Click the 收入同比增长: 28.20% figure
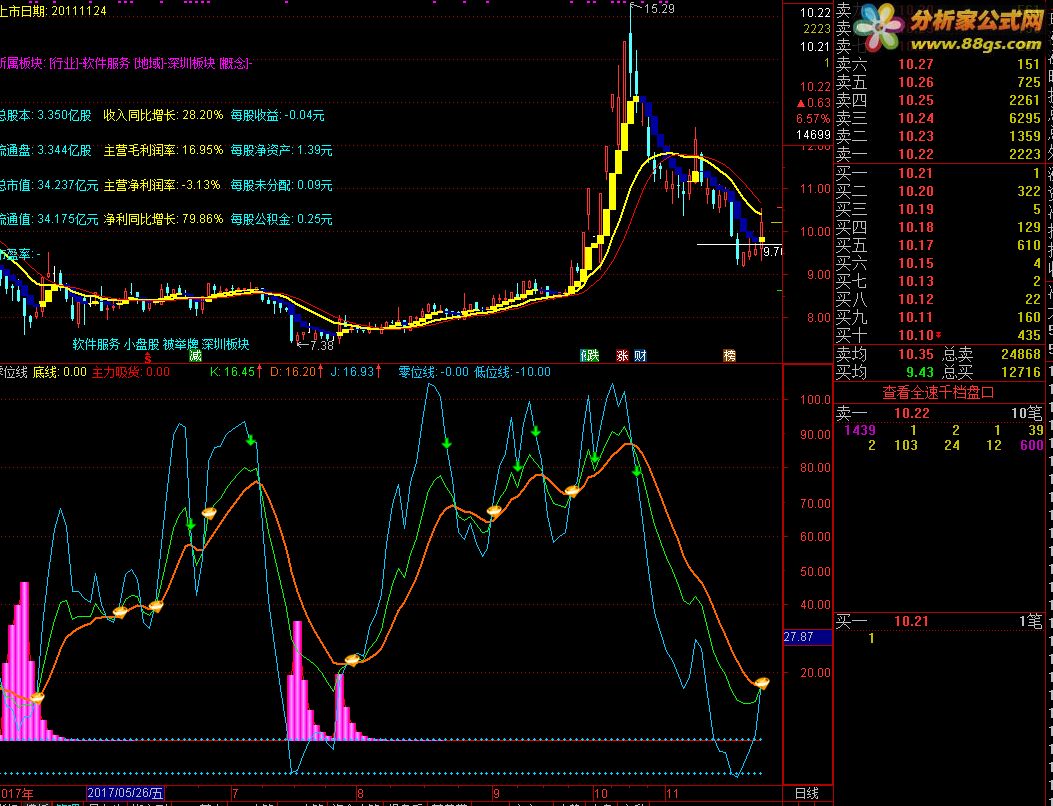This screenshot has height=806, width=1053. pos(163,116)
